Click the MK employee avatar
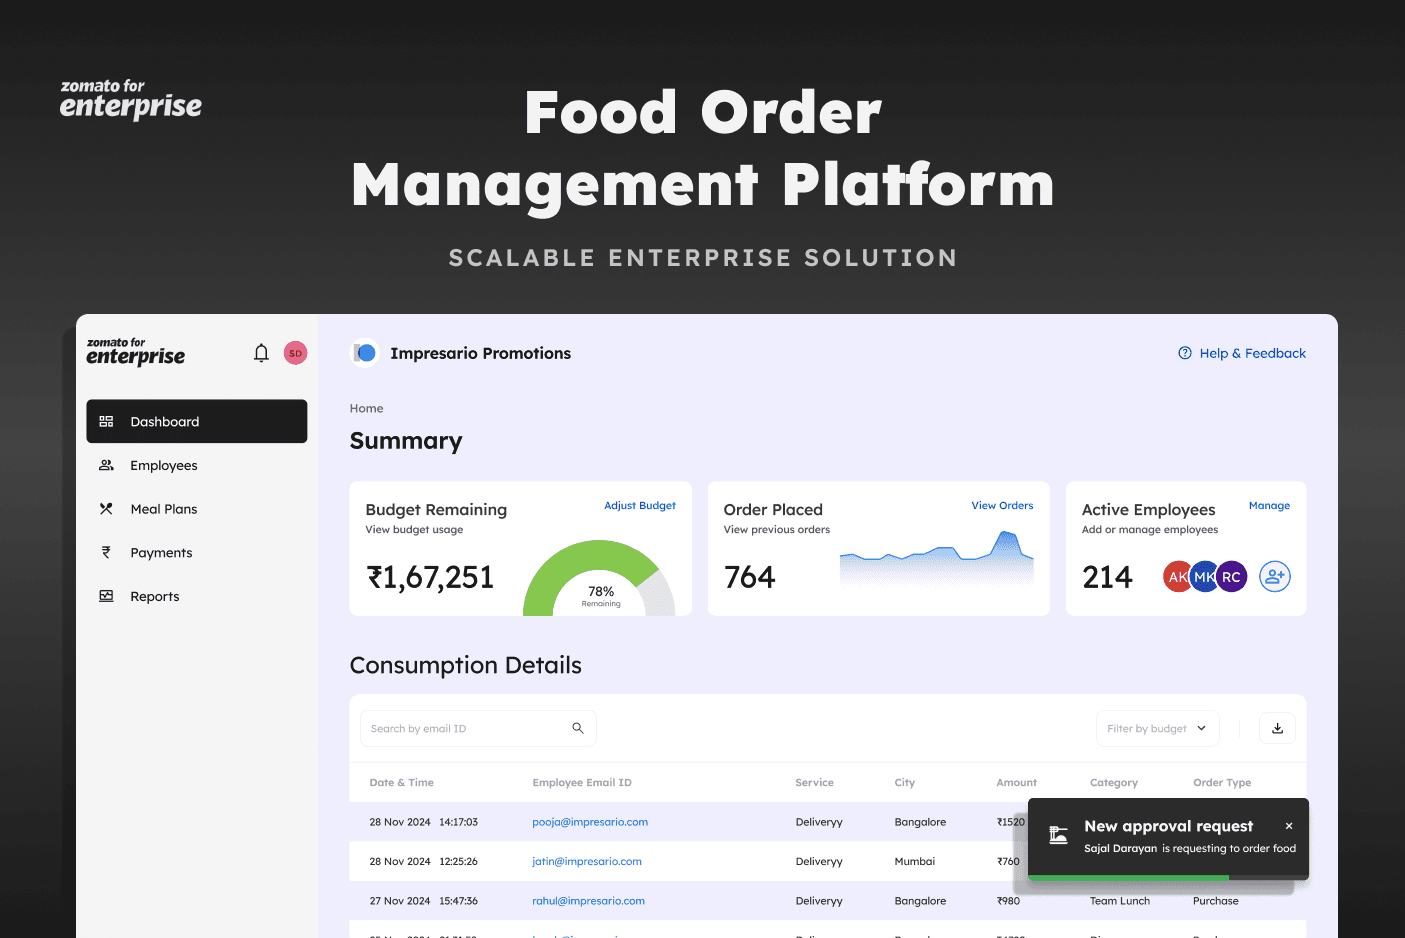Image resolution: width=1405 pixels, height=938 pixels. (x=1204, y=576)
